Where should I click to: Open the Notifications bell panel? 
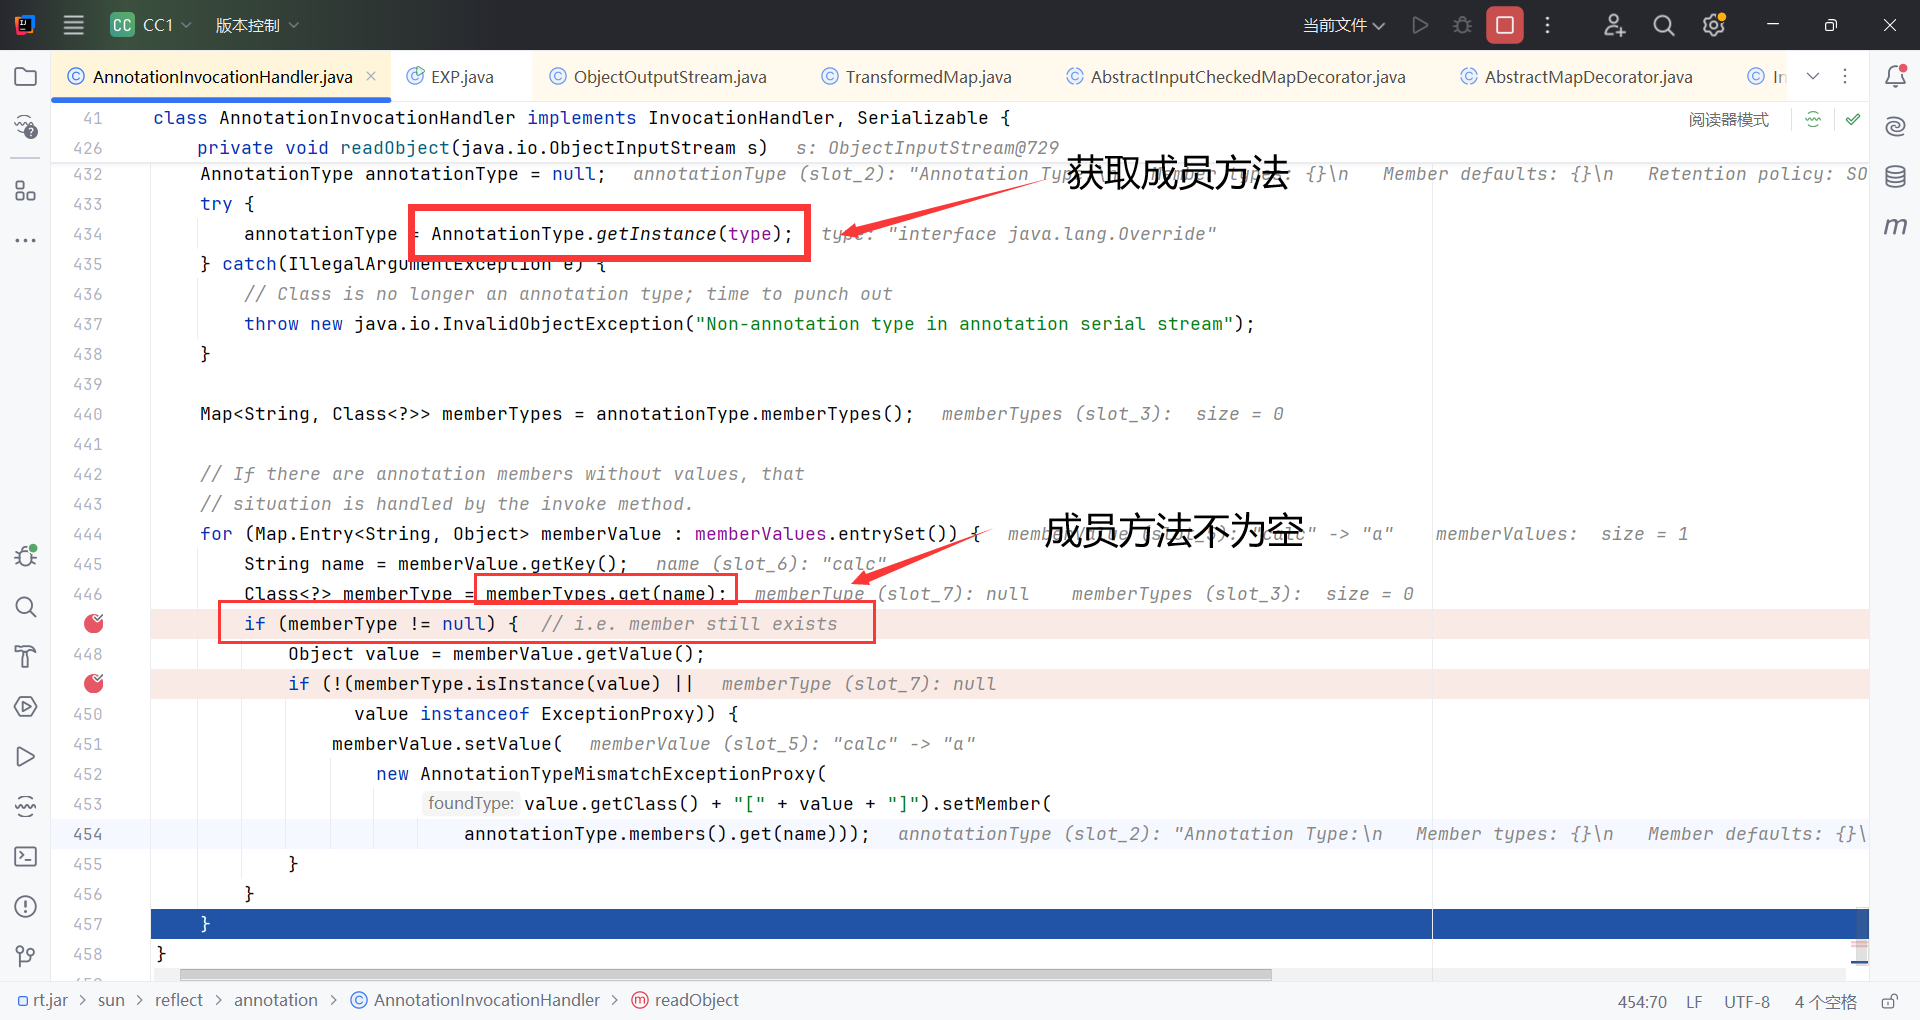pos(1895,77)
